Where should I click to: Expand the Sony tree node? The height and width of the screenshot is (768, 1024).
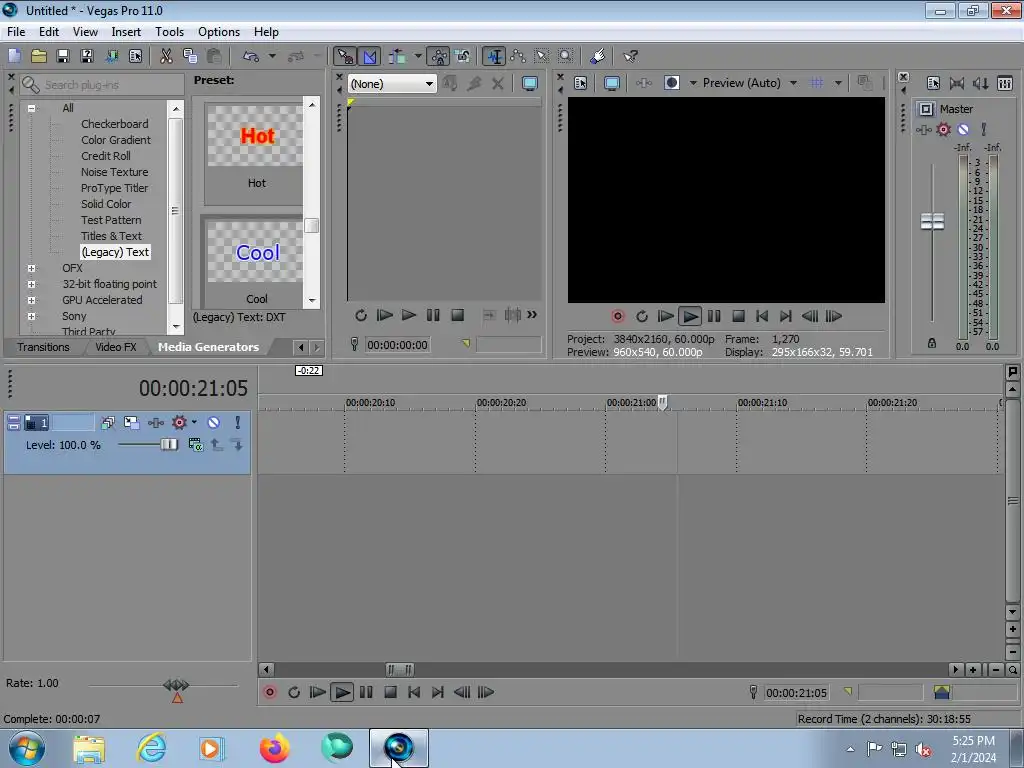[31, 316]
